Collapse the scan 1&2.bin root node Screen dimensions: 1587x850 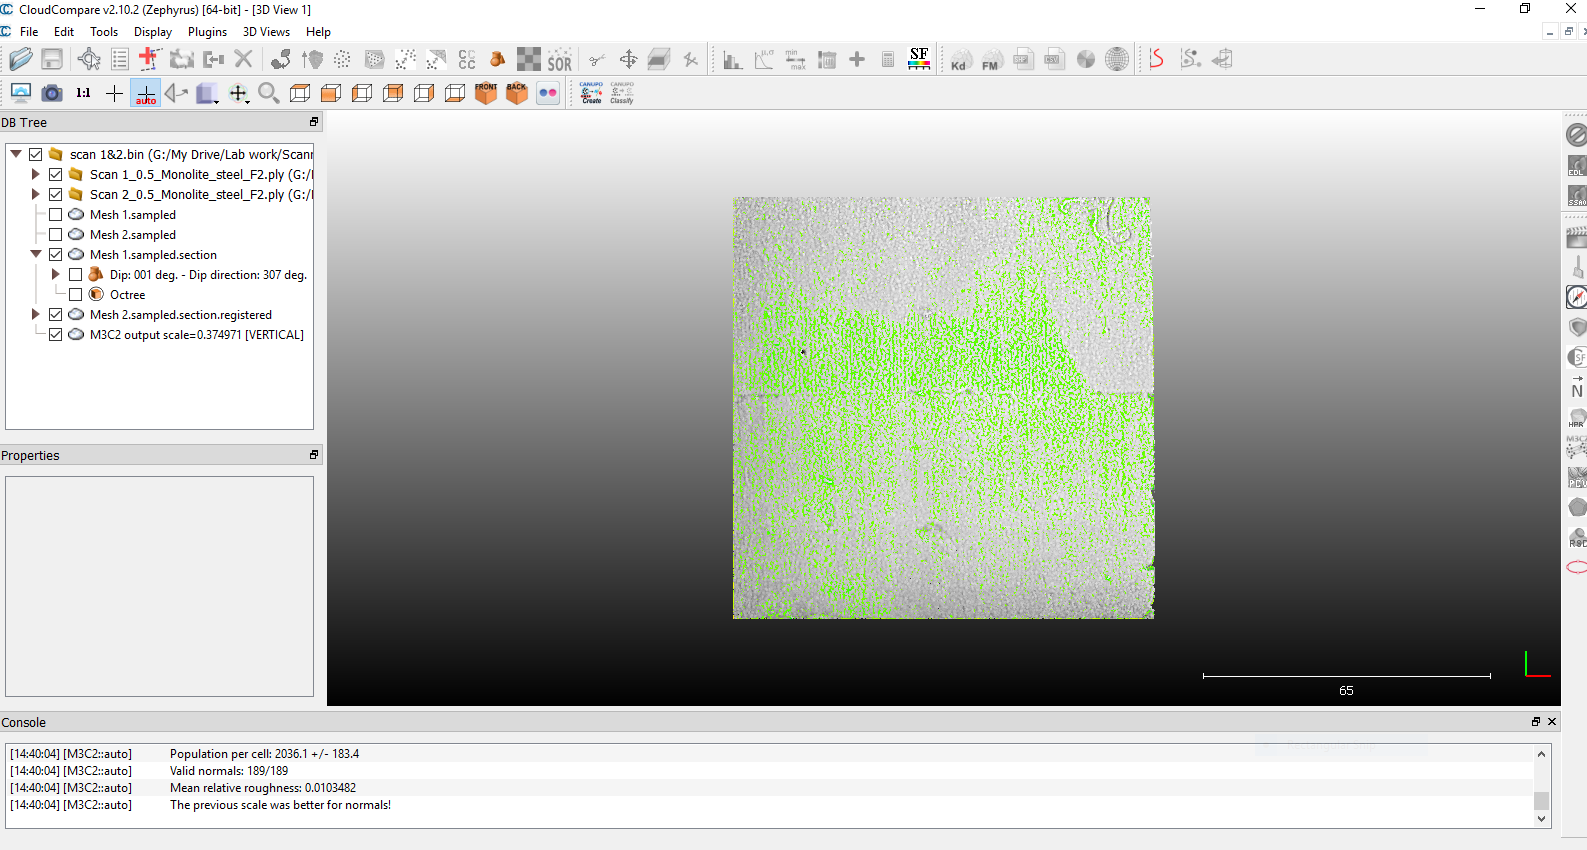(x=16, y=154)
